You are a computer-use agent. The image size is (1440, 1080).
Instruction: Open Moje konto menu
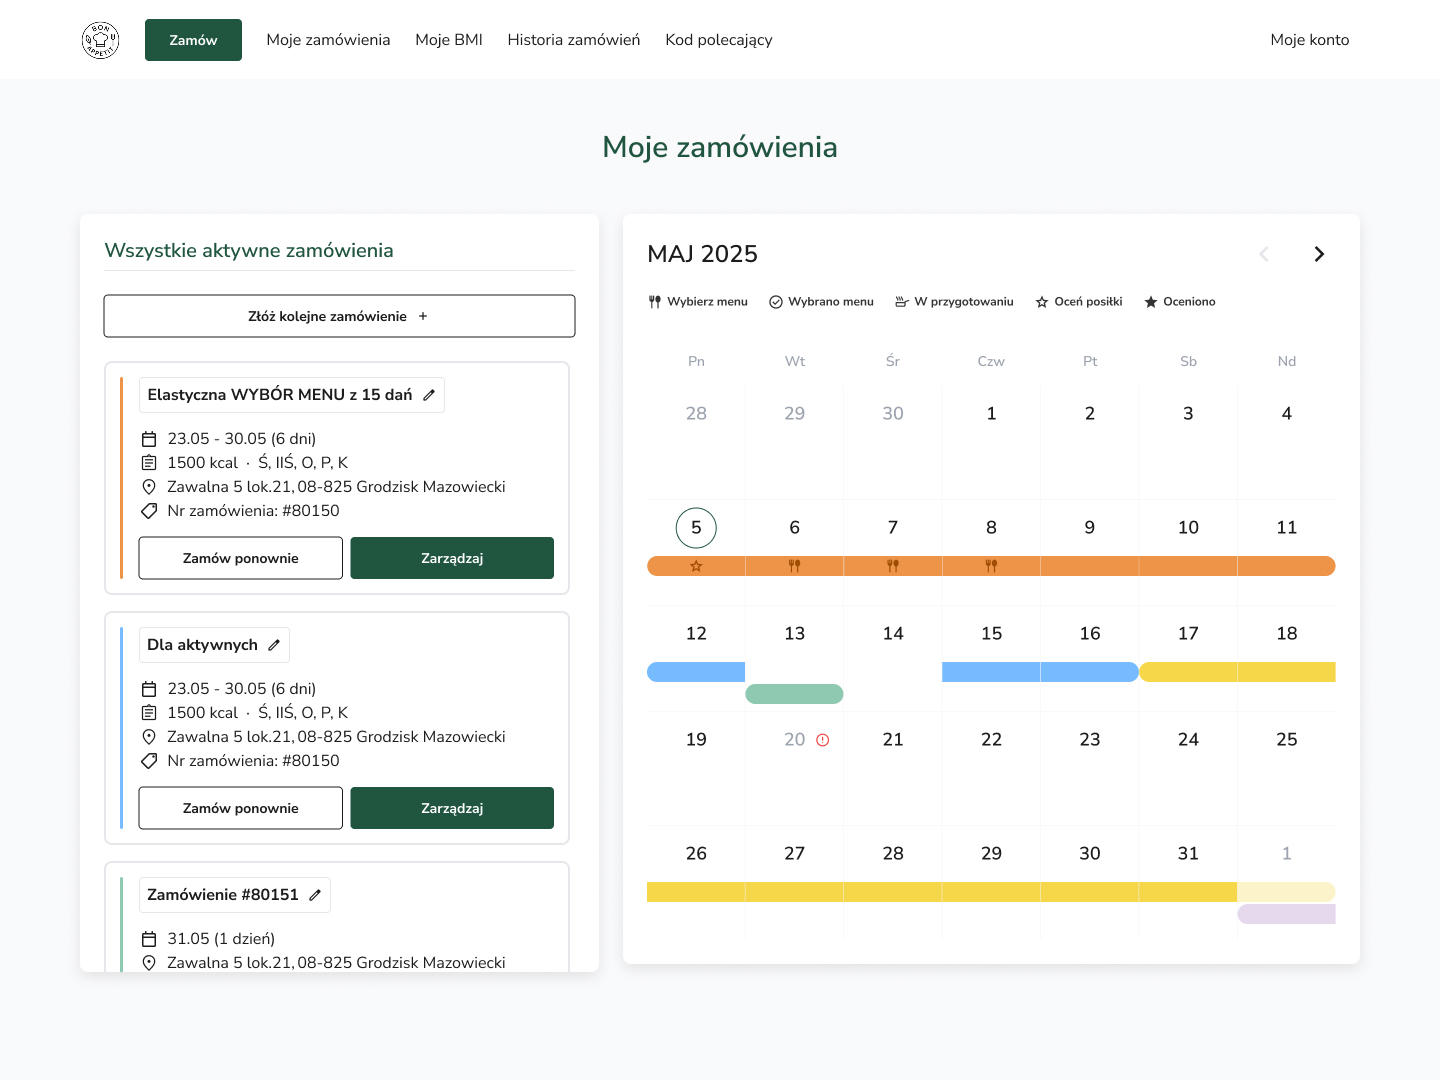click(1309, 40)
